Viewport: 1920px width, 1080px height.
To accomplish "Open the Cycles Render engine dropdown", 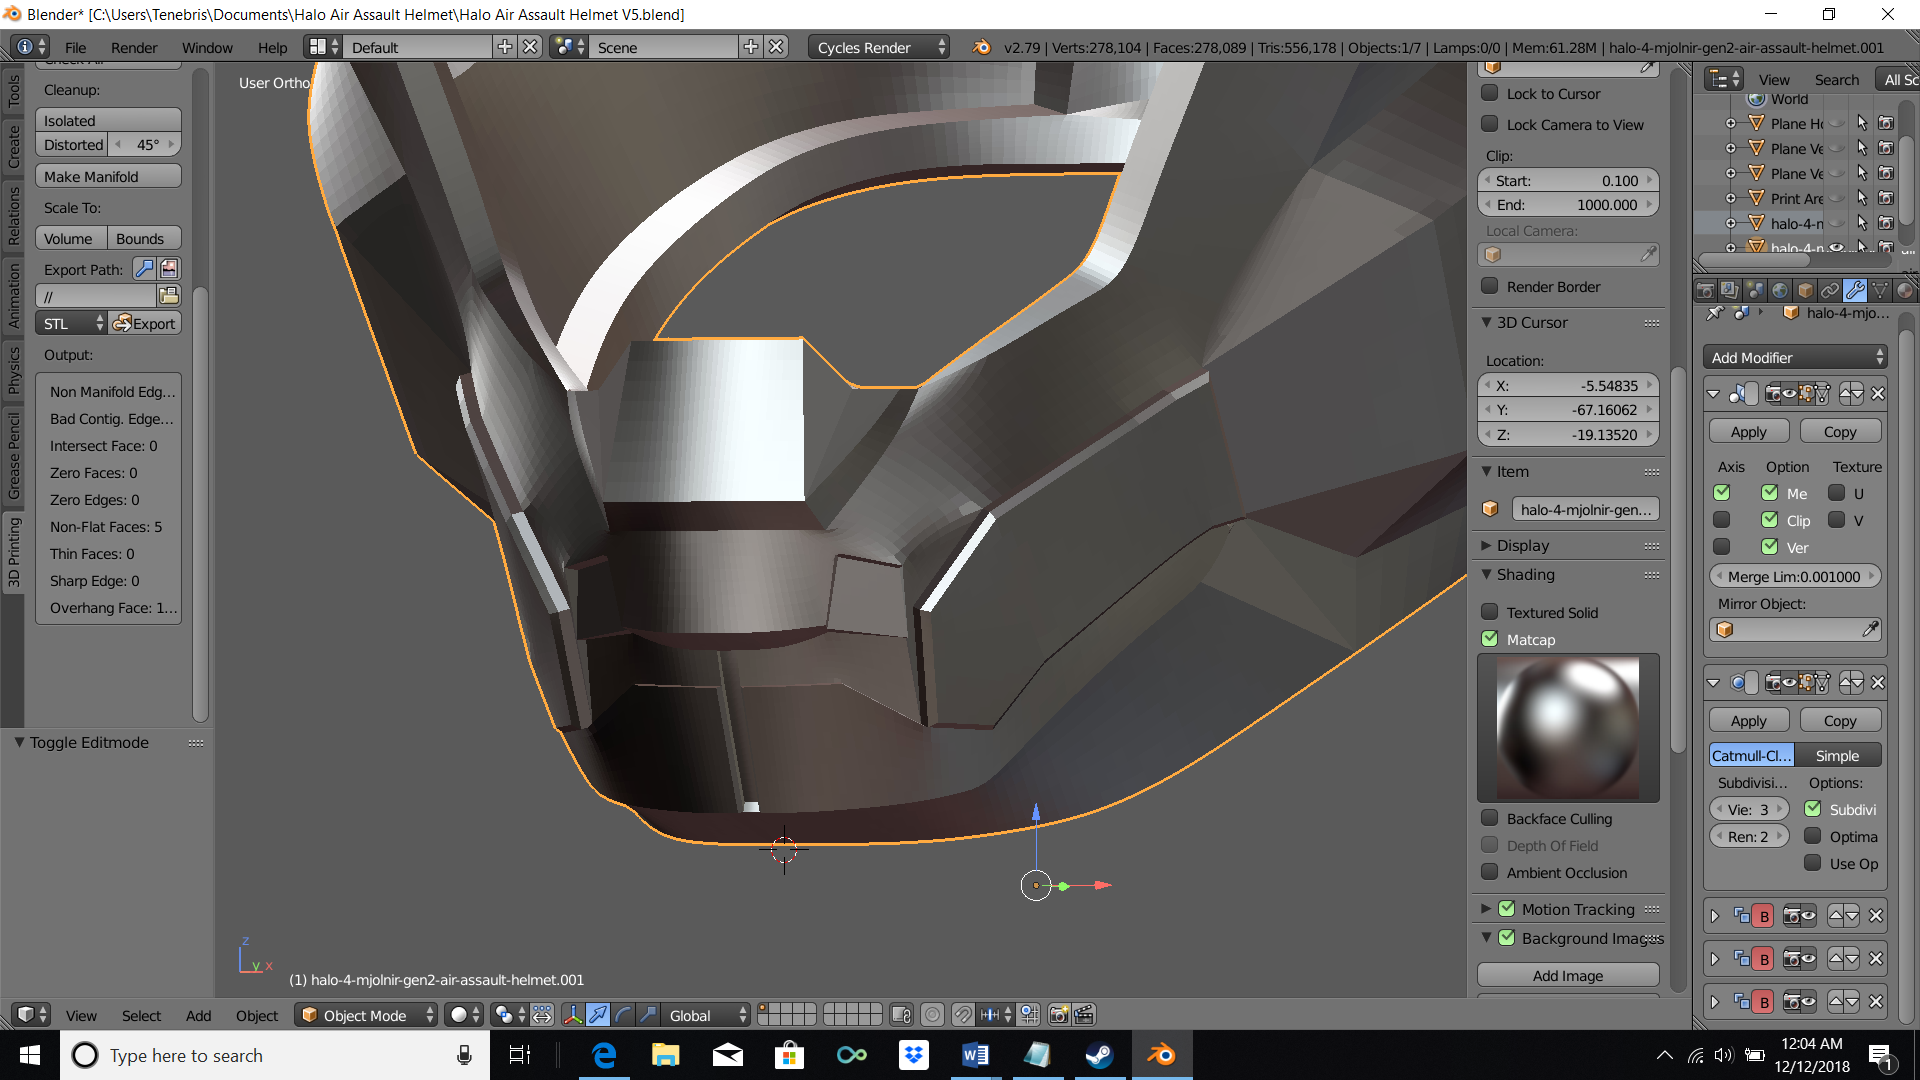I will coord(879,47).
